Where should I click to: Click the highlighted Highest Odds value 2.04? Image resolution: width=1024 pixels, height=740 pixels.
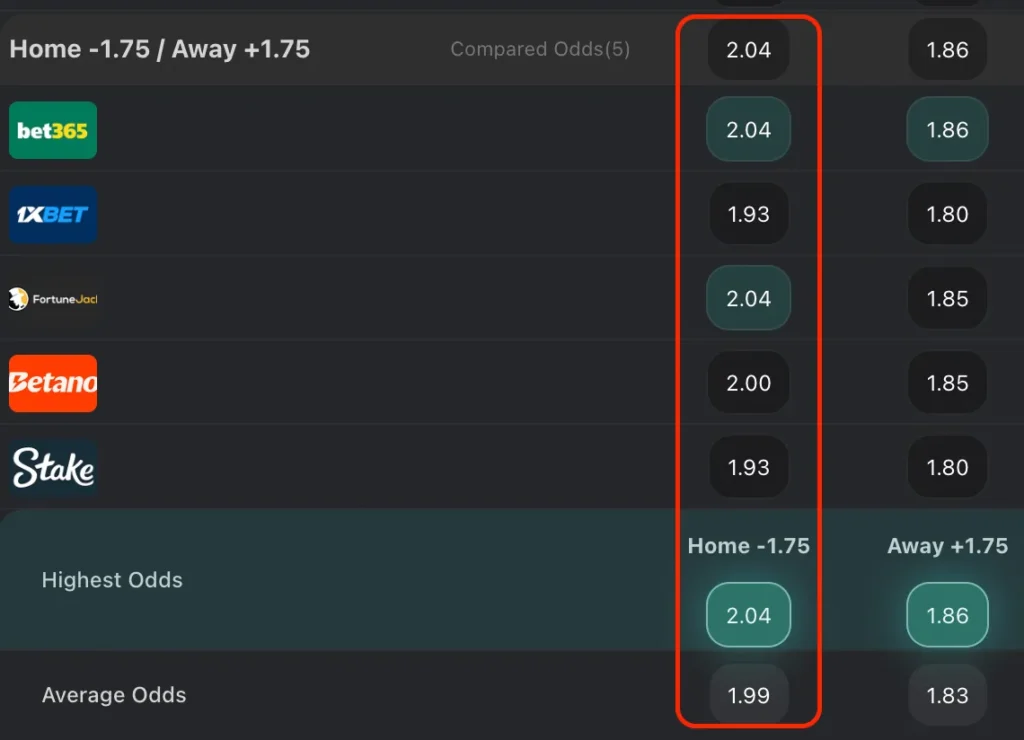pyautogui.click(x=748, y=615)
